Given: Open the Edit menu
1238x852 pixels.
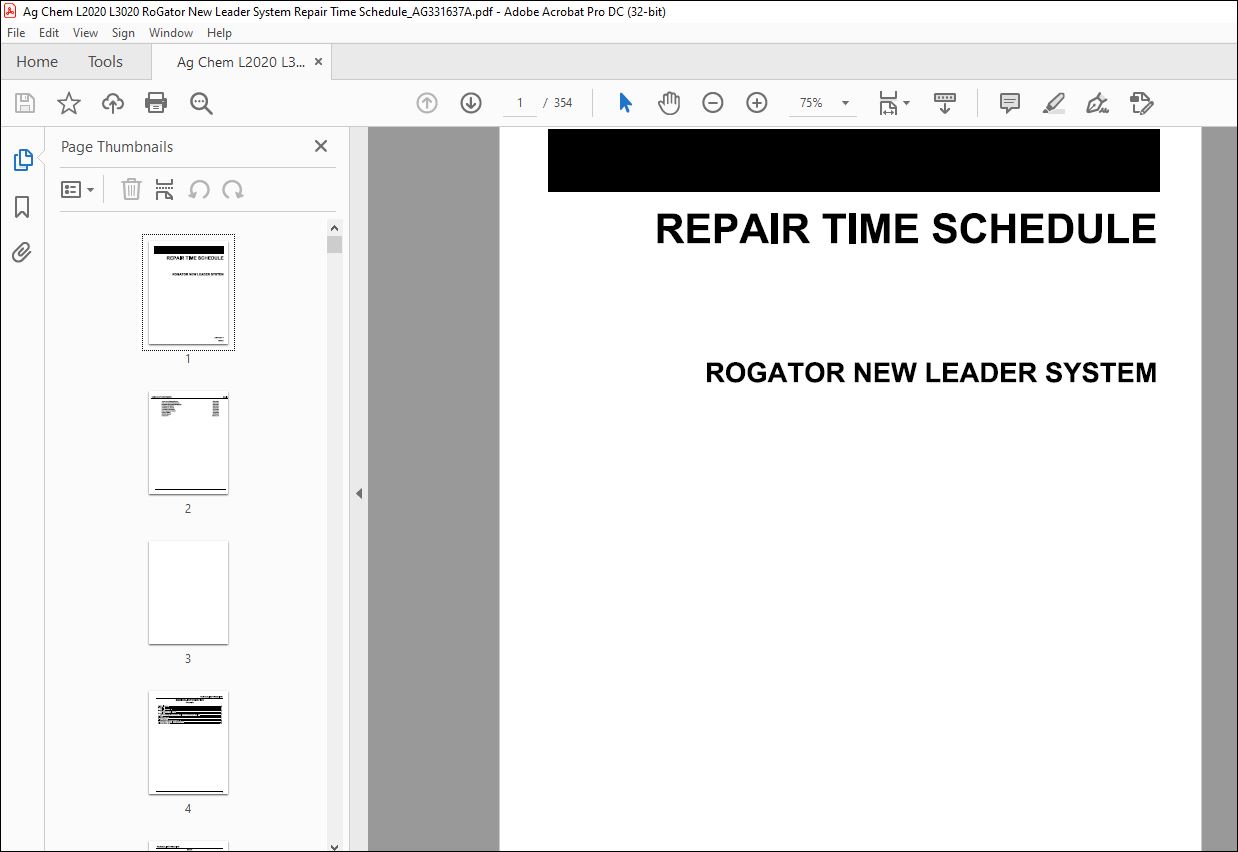Looking at the screenshot, I should (49, 33).
